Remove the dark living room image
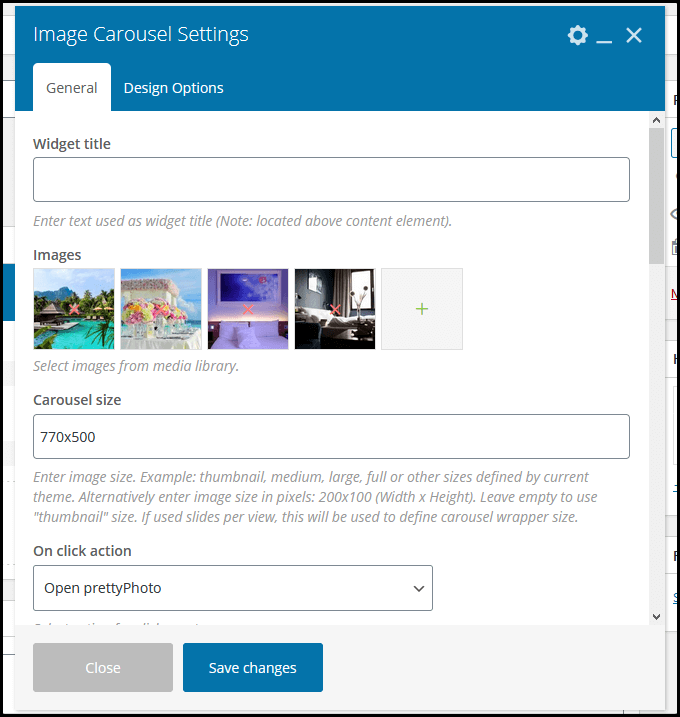This screenshot has width=680, height=717. pyautogui.click(x=334, y=310)
